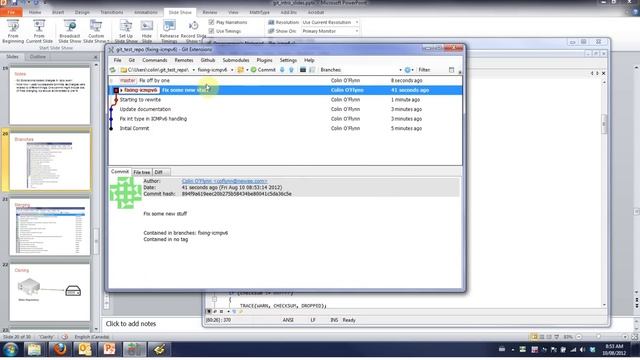The width and height of the screenshot is (640, 360).
Task: Open the repository path dropdown
Action: 193,70
